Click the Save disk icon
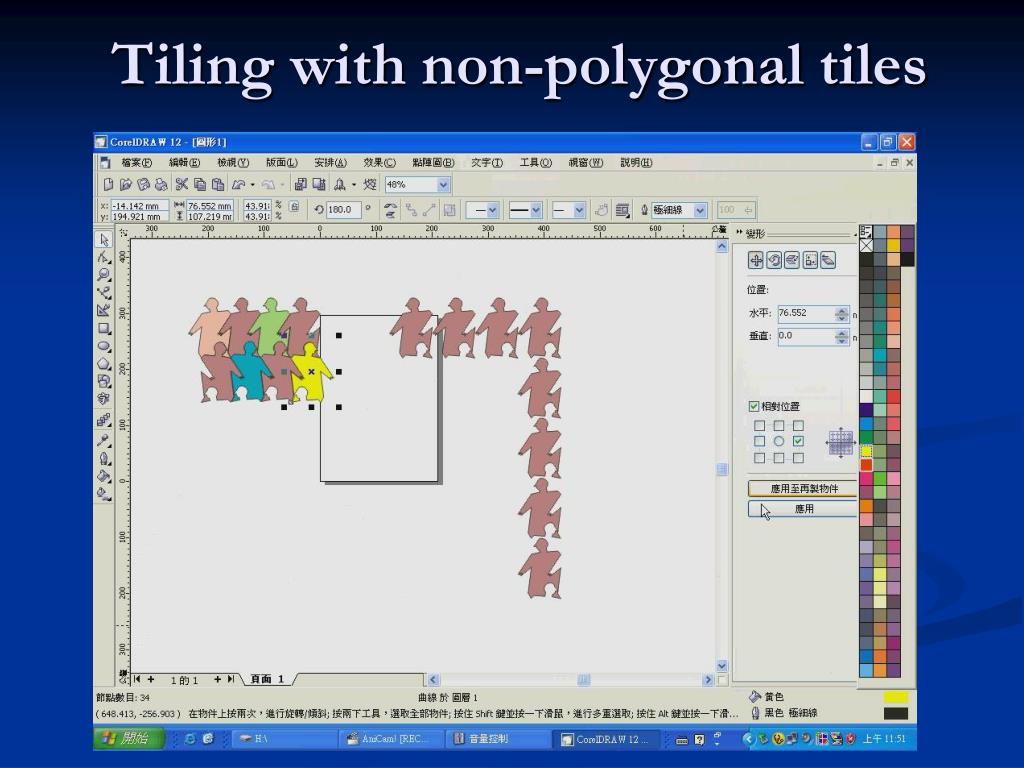Image resolution: width=1024 pixels, height=768 pixels. point(143,185)
